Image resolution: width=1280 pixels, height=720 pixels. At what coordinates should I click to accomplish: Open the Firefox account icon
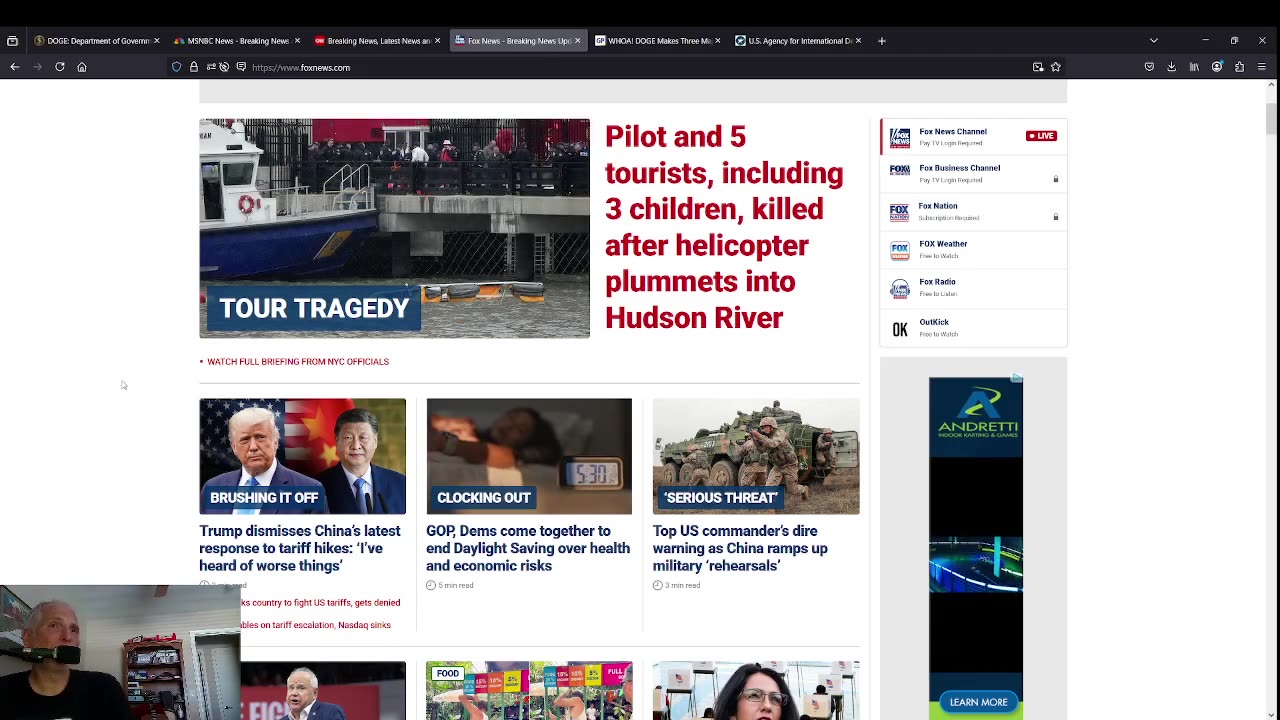(x=1217, y=67)
